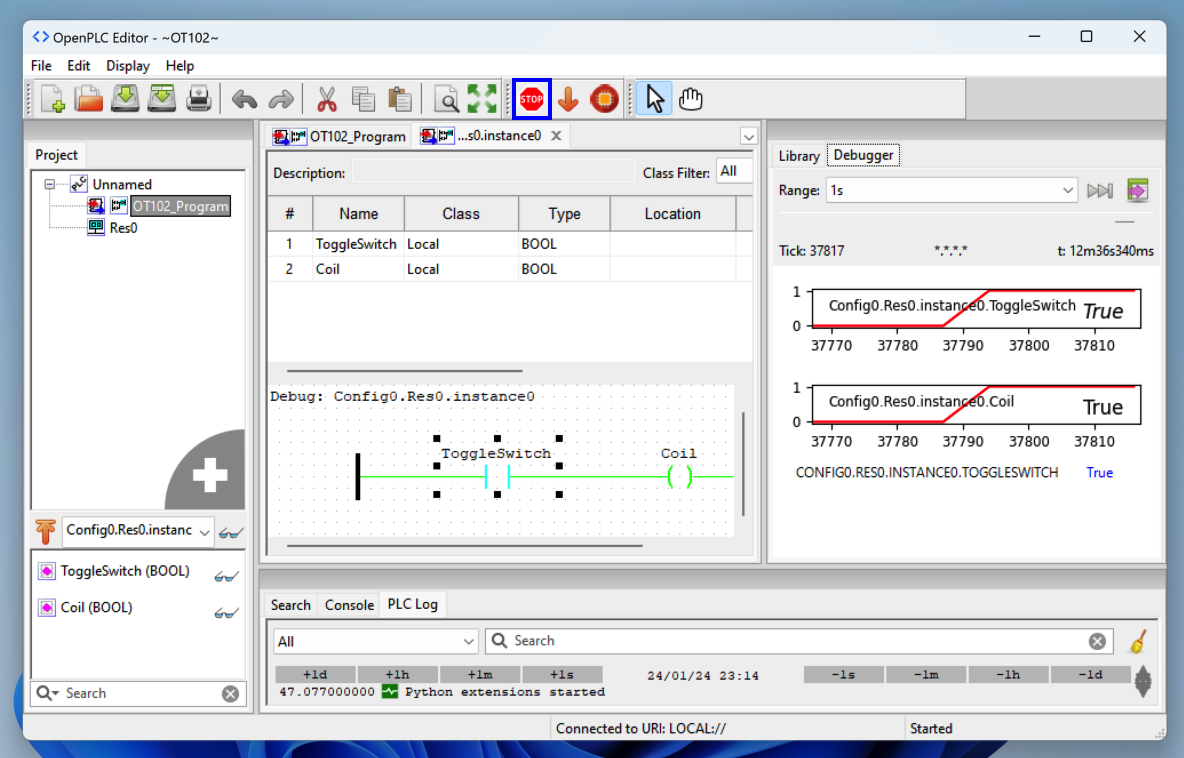Click the orange download arrow icon
Screen dimensions: 1184x758
568,99
